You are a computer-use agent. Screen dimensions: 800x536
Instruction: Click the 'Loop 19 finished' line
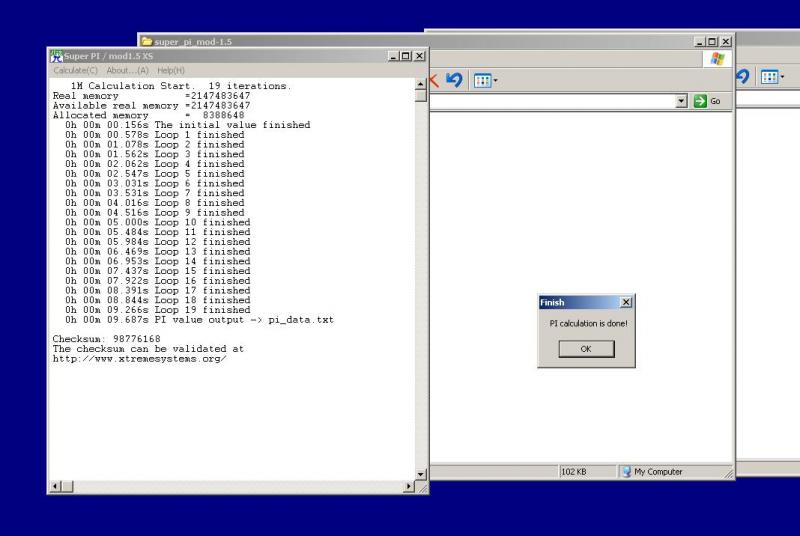point(158,310)
